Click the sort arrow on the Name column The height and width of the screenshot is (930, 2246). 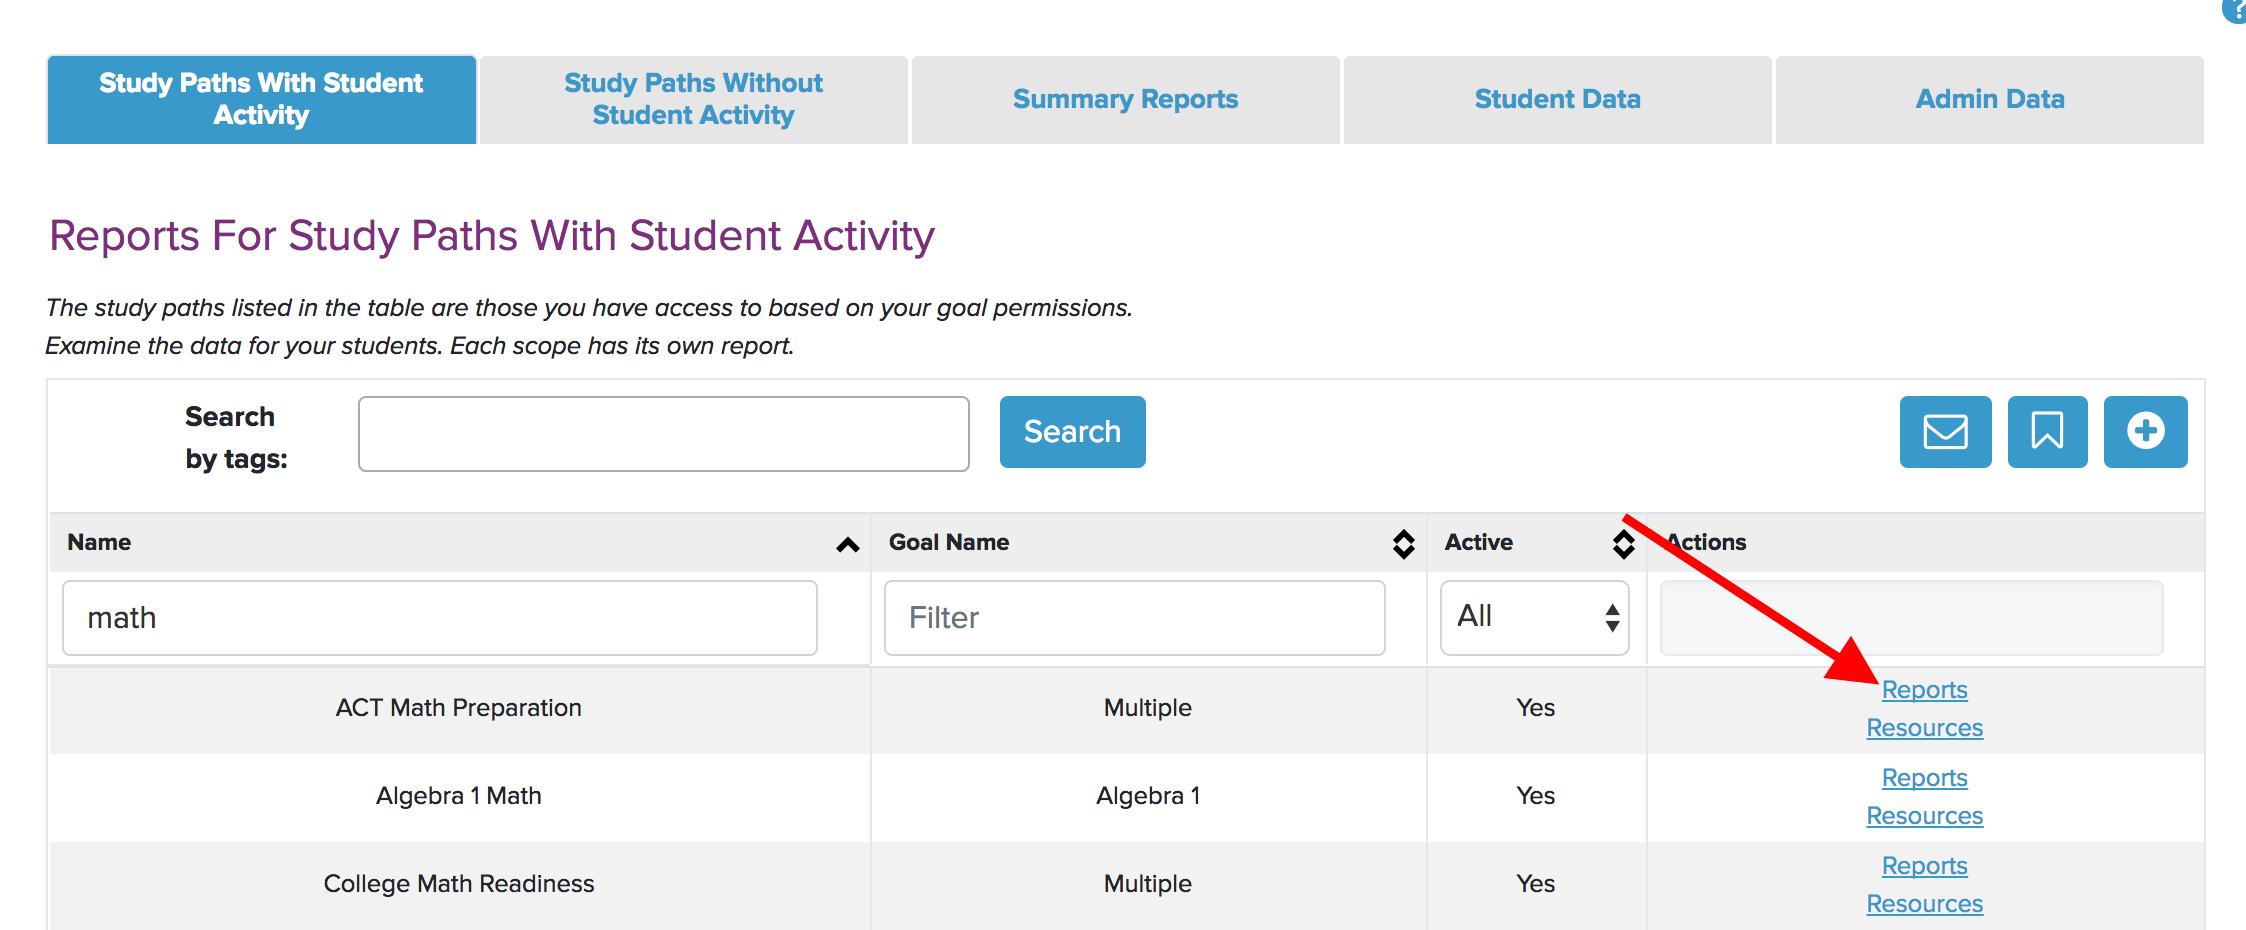click(x=848, y=545)
